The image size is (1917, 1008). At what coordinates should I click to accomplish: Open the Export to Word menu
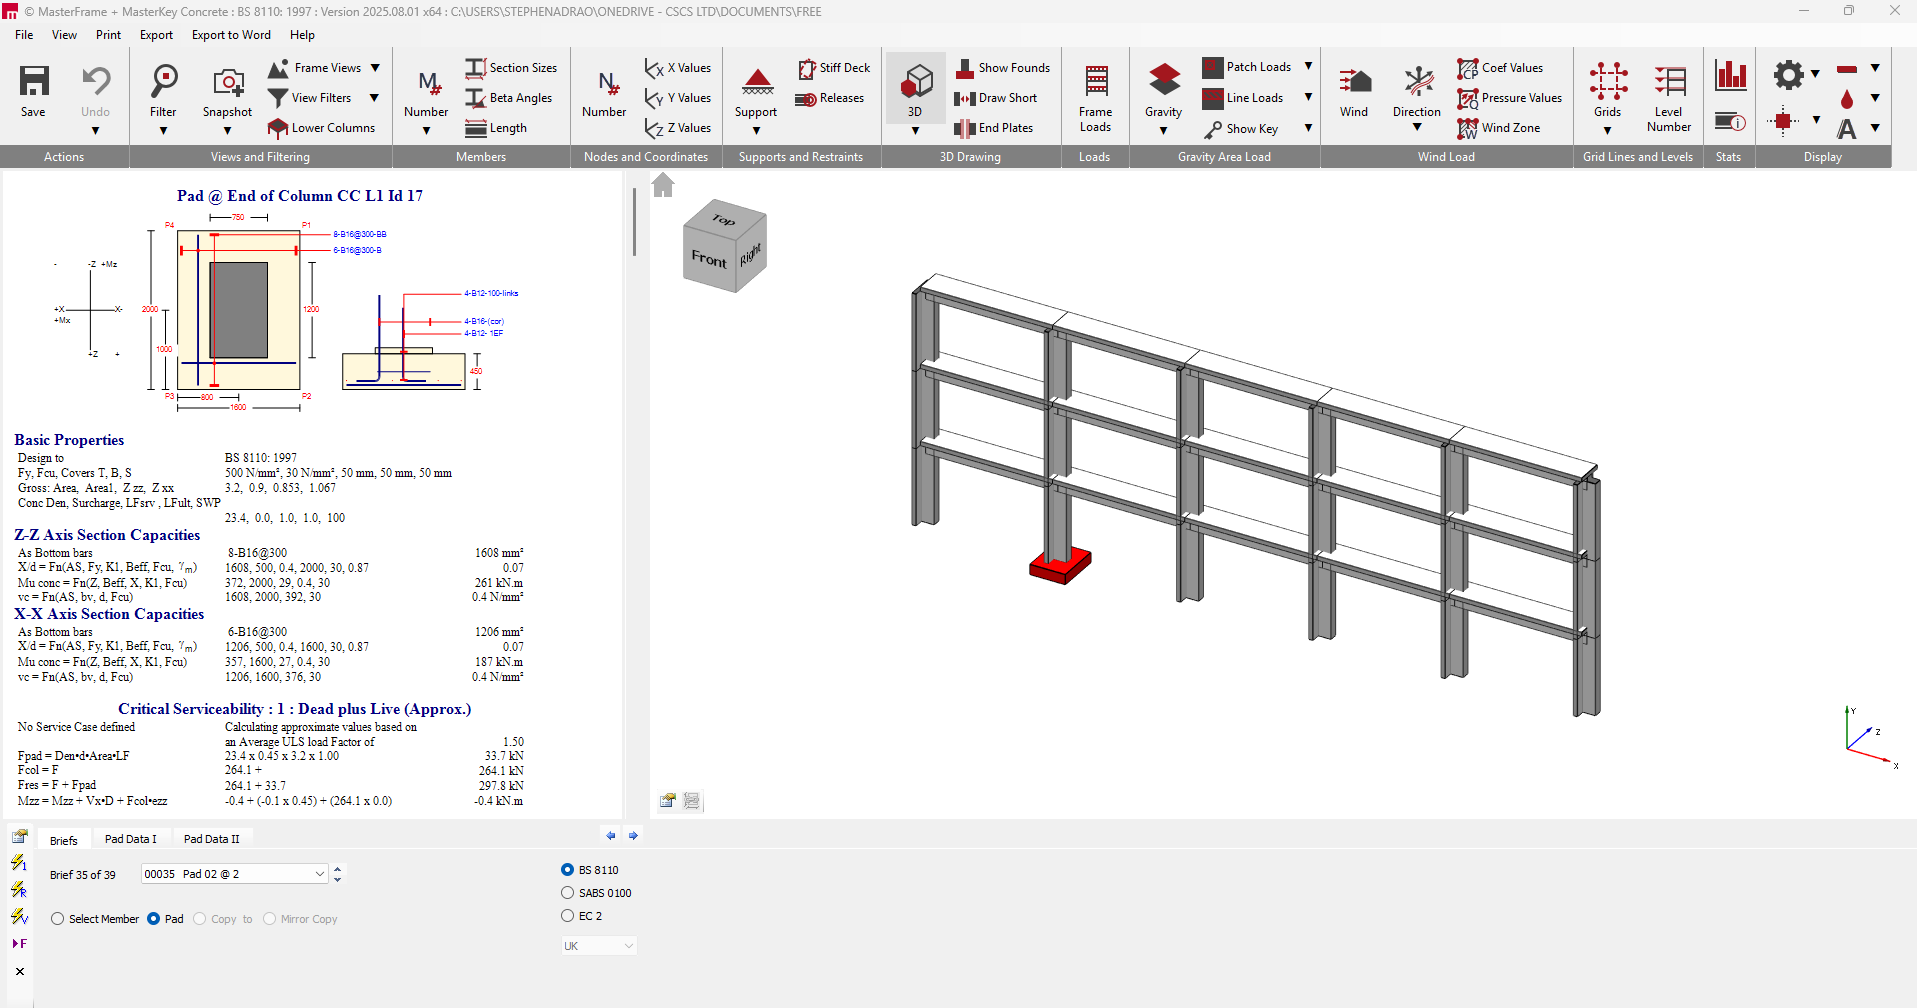(231, 35)
